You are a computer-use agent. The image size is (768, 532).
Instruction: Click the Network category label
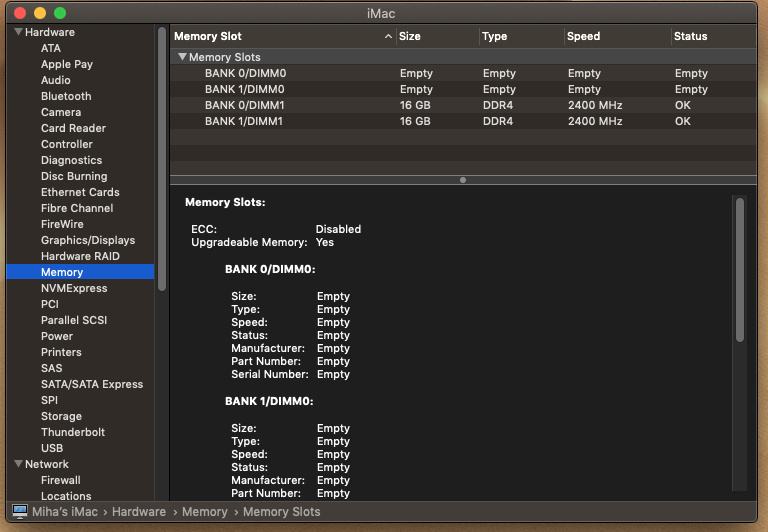(x=47, y=463)
